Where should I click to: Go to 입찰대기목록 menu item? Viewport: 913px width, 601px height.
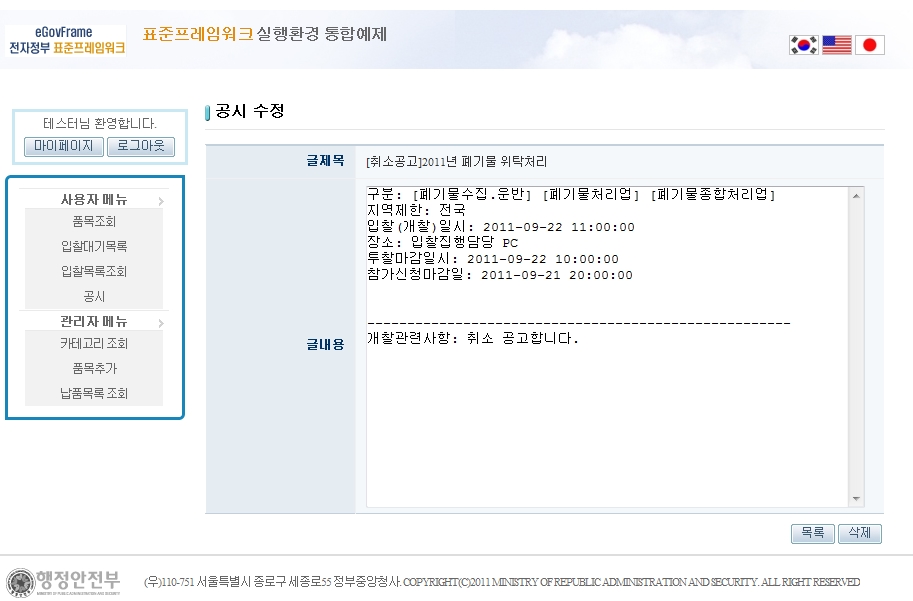pos(94,247)
